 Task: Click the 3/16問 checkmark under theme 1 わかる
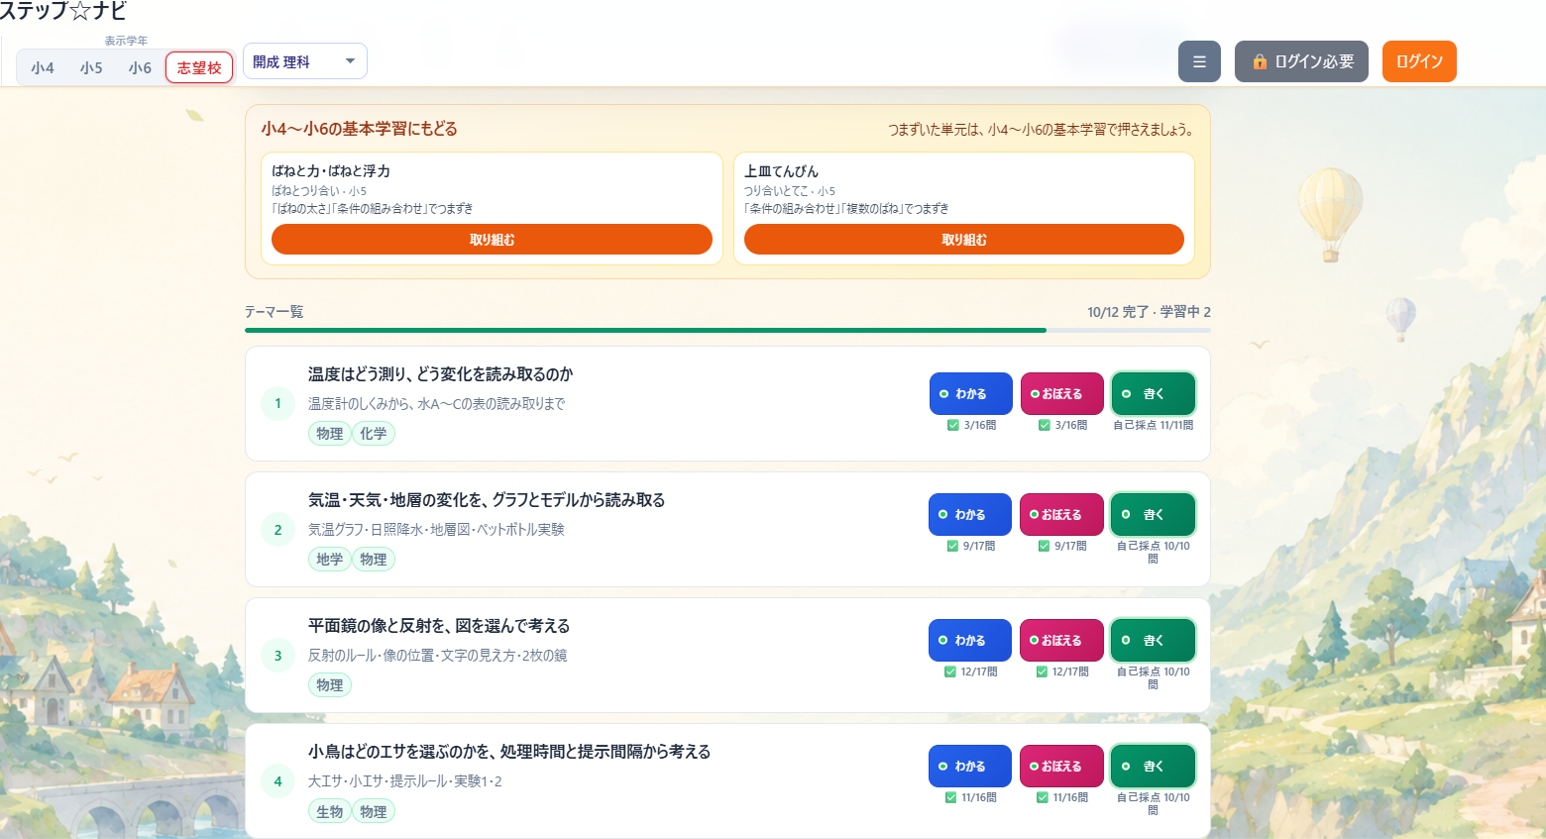[x=953, y=425]
